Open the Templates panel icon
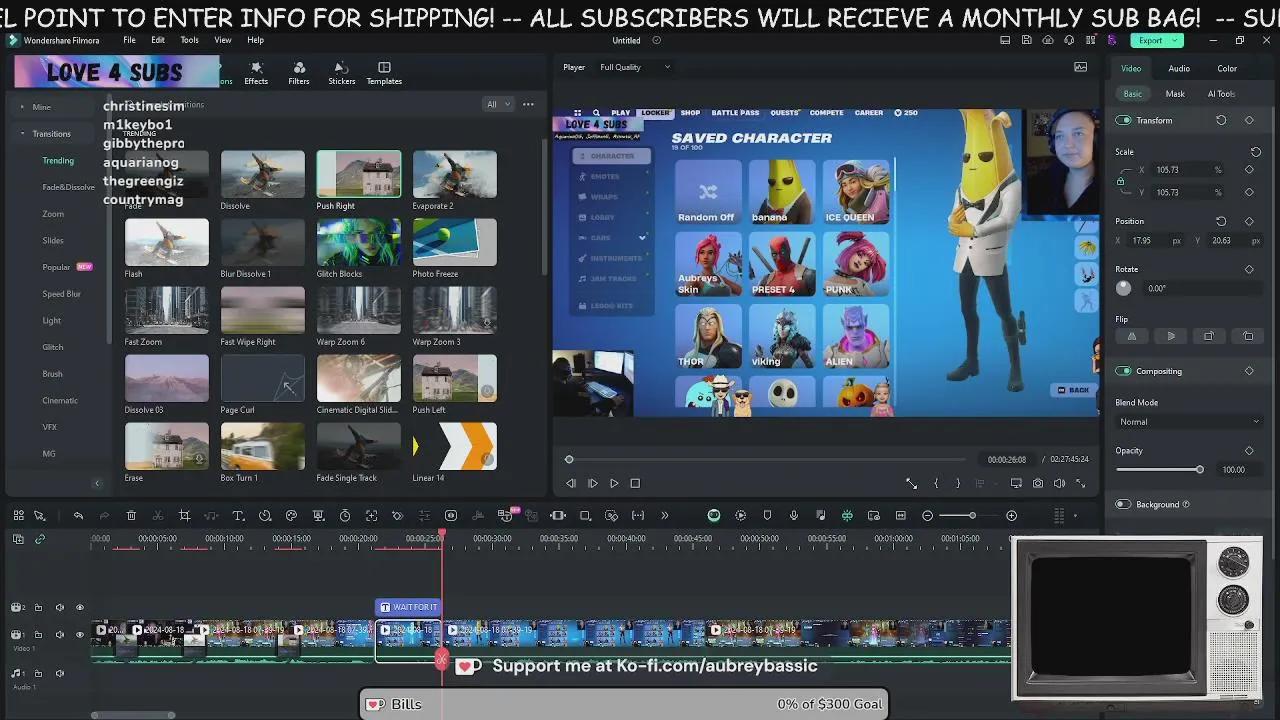The width and height of the screenshot is (1280, 720). (x=384, y=73)
